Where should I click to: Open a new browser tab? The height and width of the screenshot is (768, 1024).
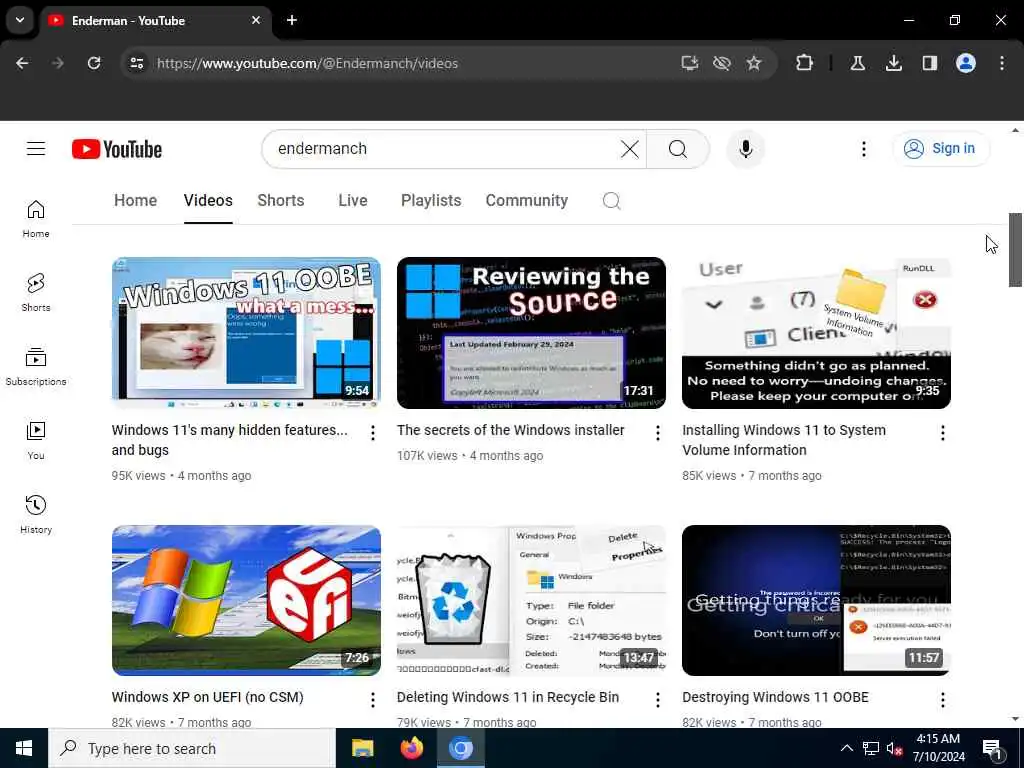tap(292, 20)
